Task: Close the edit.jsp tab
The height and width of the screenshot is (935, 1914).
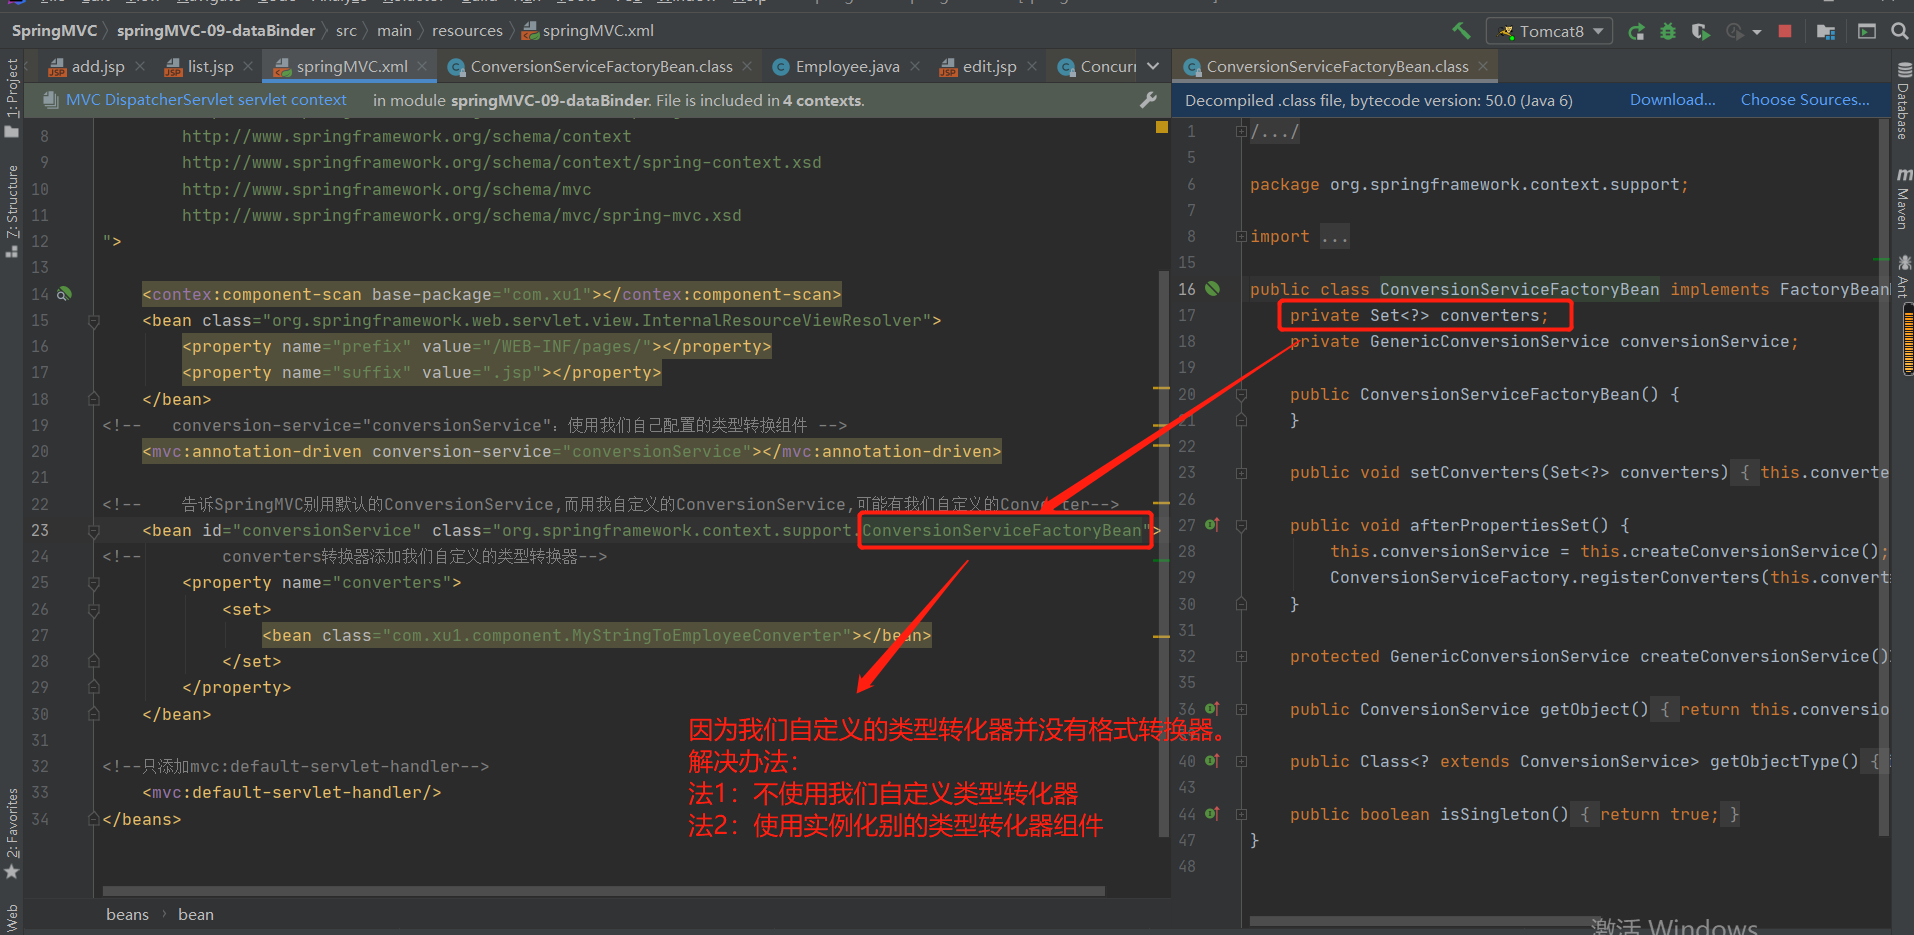Action: (x=1032, y=66)
